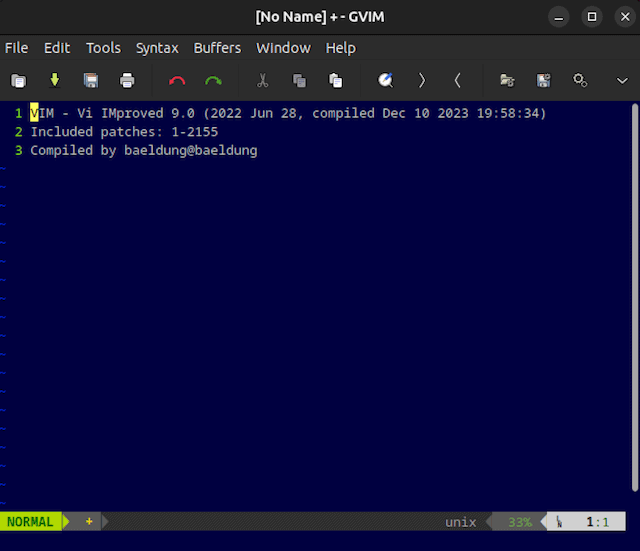Expand the toolbar overflow chevron
The width and height of the screenshot is (640, 551).
click(x=622, y=81)
